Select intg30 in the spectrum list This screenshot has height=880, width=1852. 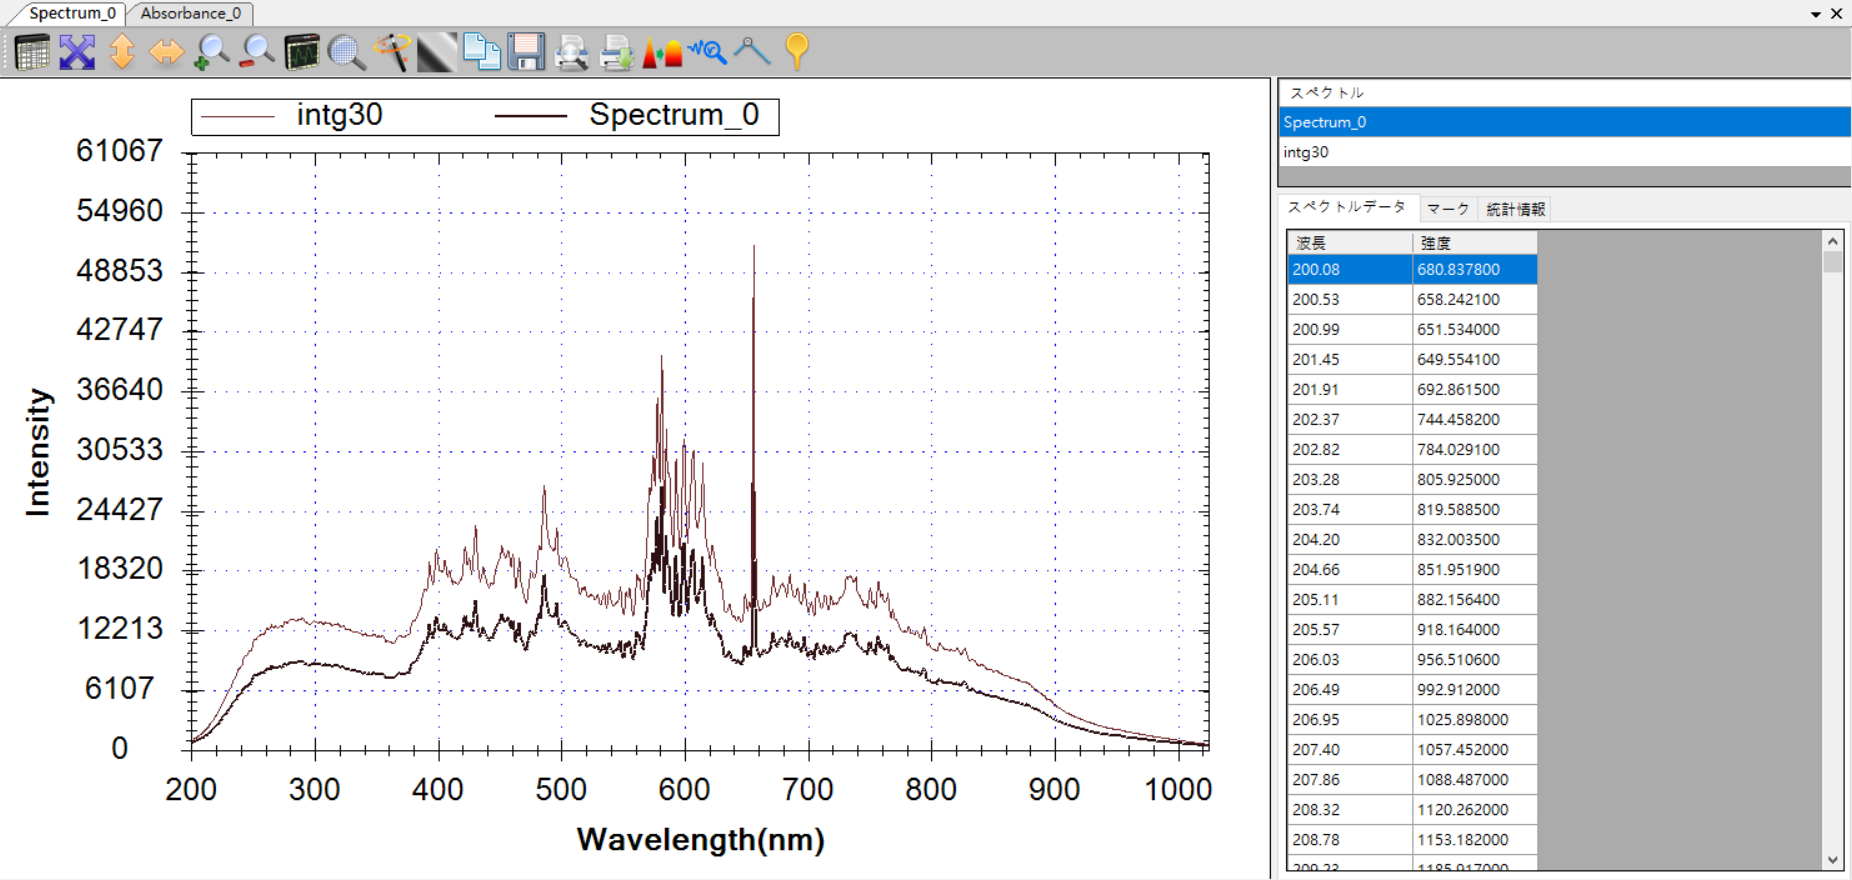pos(1306,152)
